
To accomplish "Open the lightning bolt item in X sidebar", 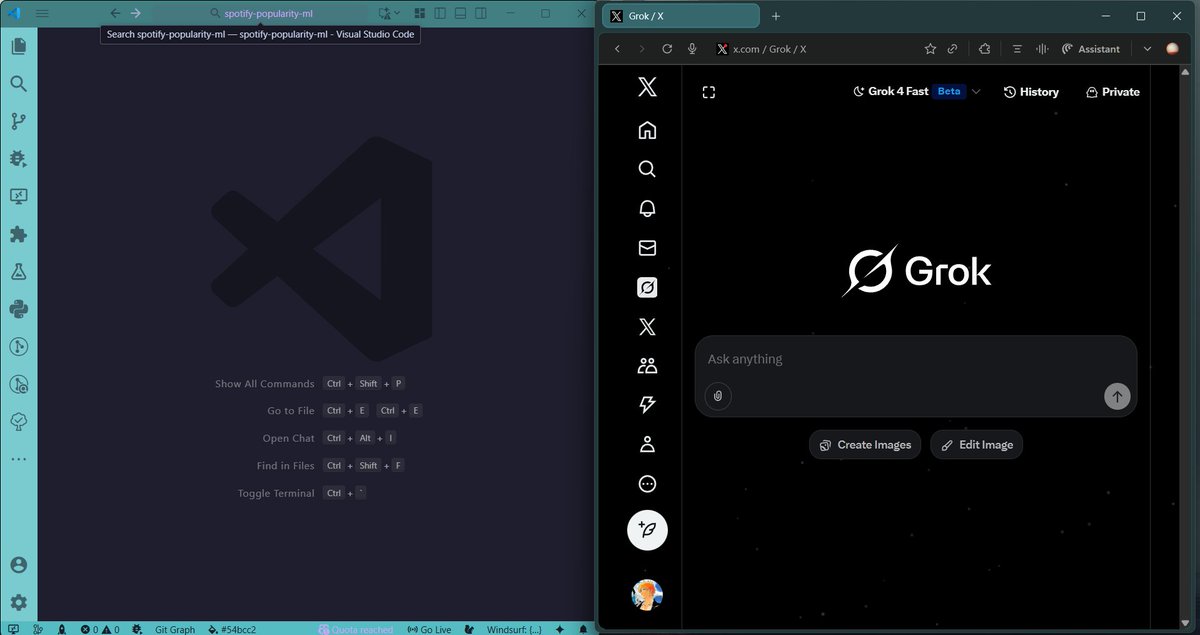I will pyautogui.click(x=647, y=405).
